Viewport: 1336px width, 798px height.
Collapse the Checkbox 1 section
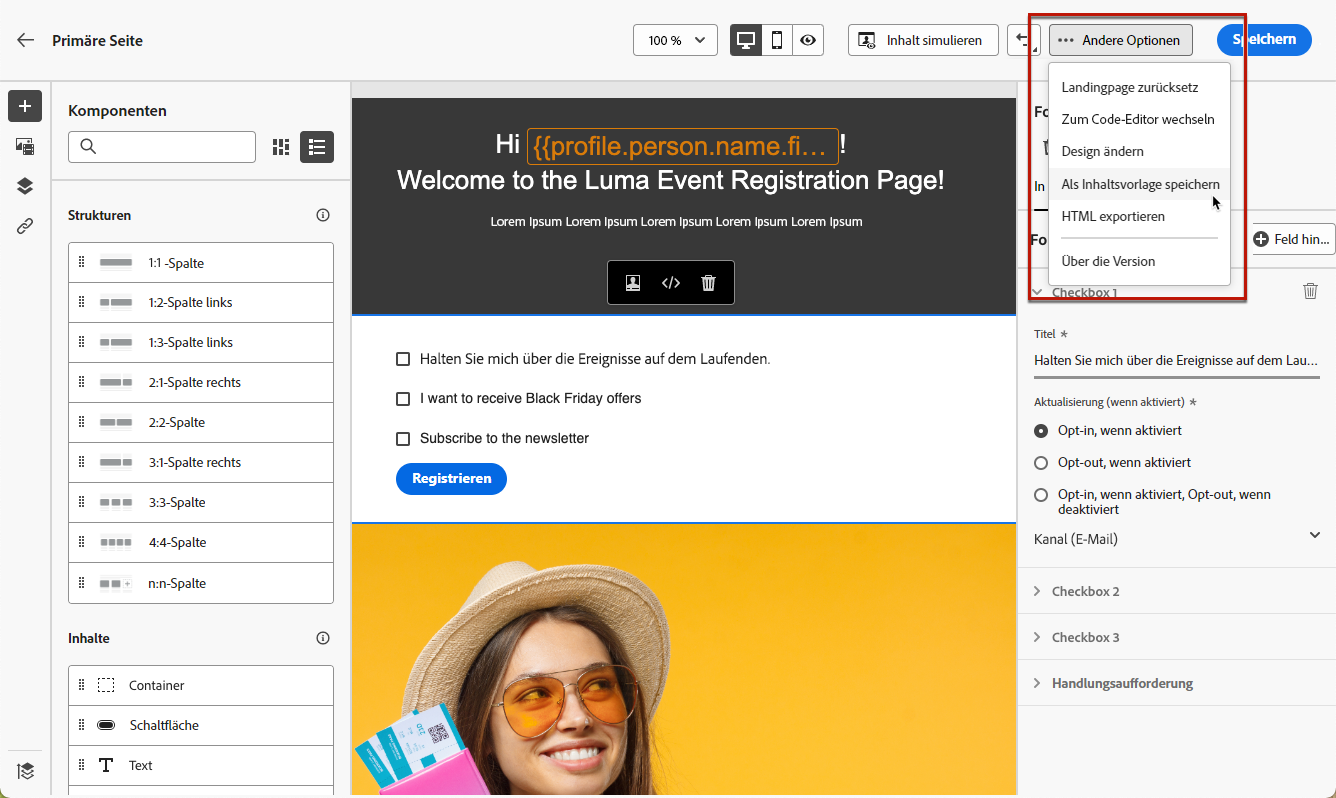tap(1037, 292)
